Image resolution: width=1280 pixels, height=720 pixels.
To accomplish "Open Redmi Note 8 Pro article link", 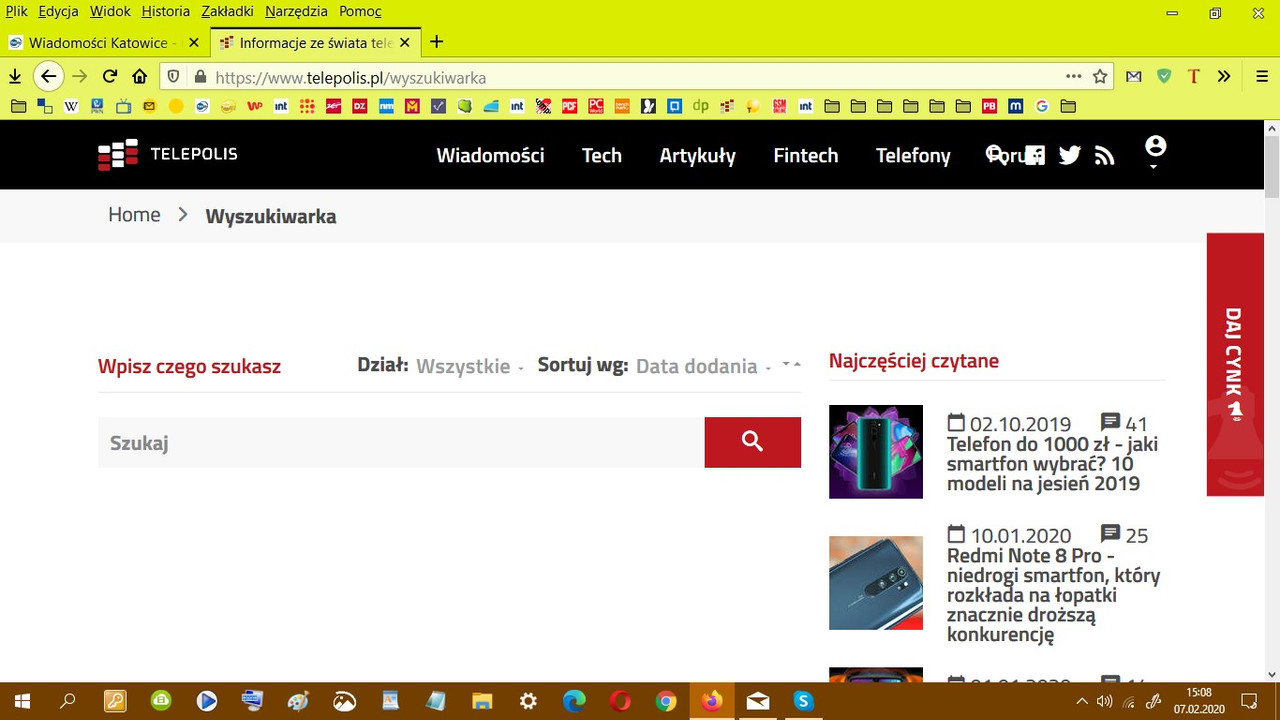I will click(x=1053, y=595).
